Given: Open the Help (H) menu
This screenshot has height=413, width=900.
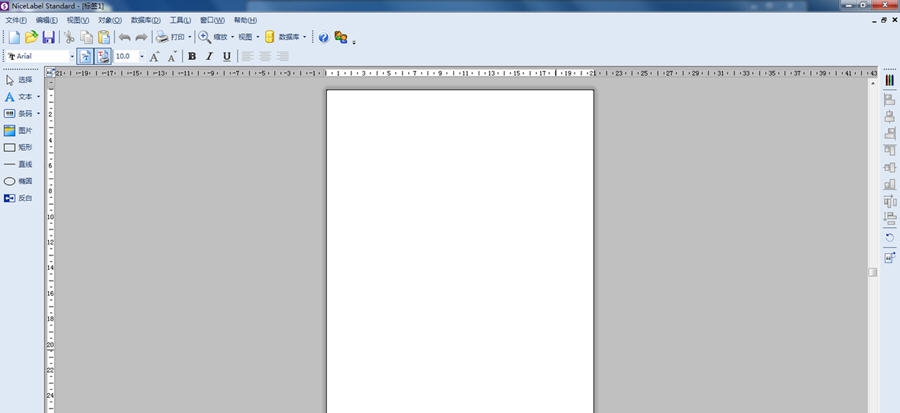Looking at the screenshot, I should click(245, 20).
